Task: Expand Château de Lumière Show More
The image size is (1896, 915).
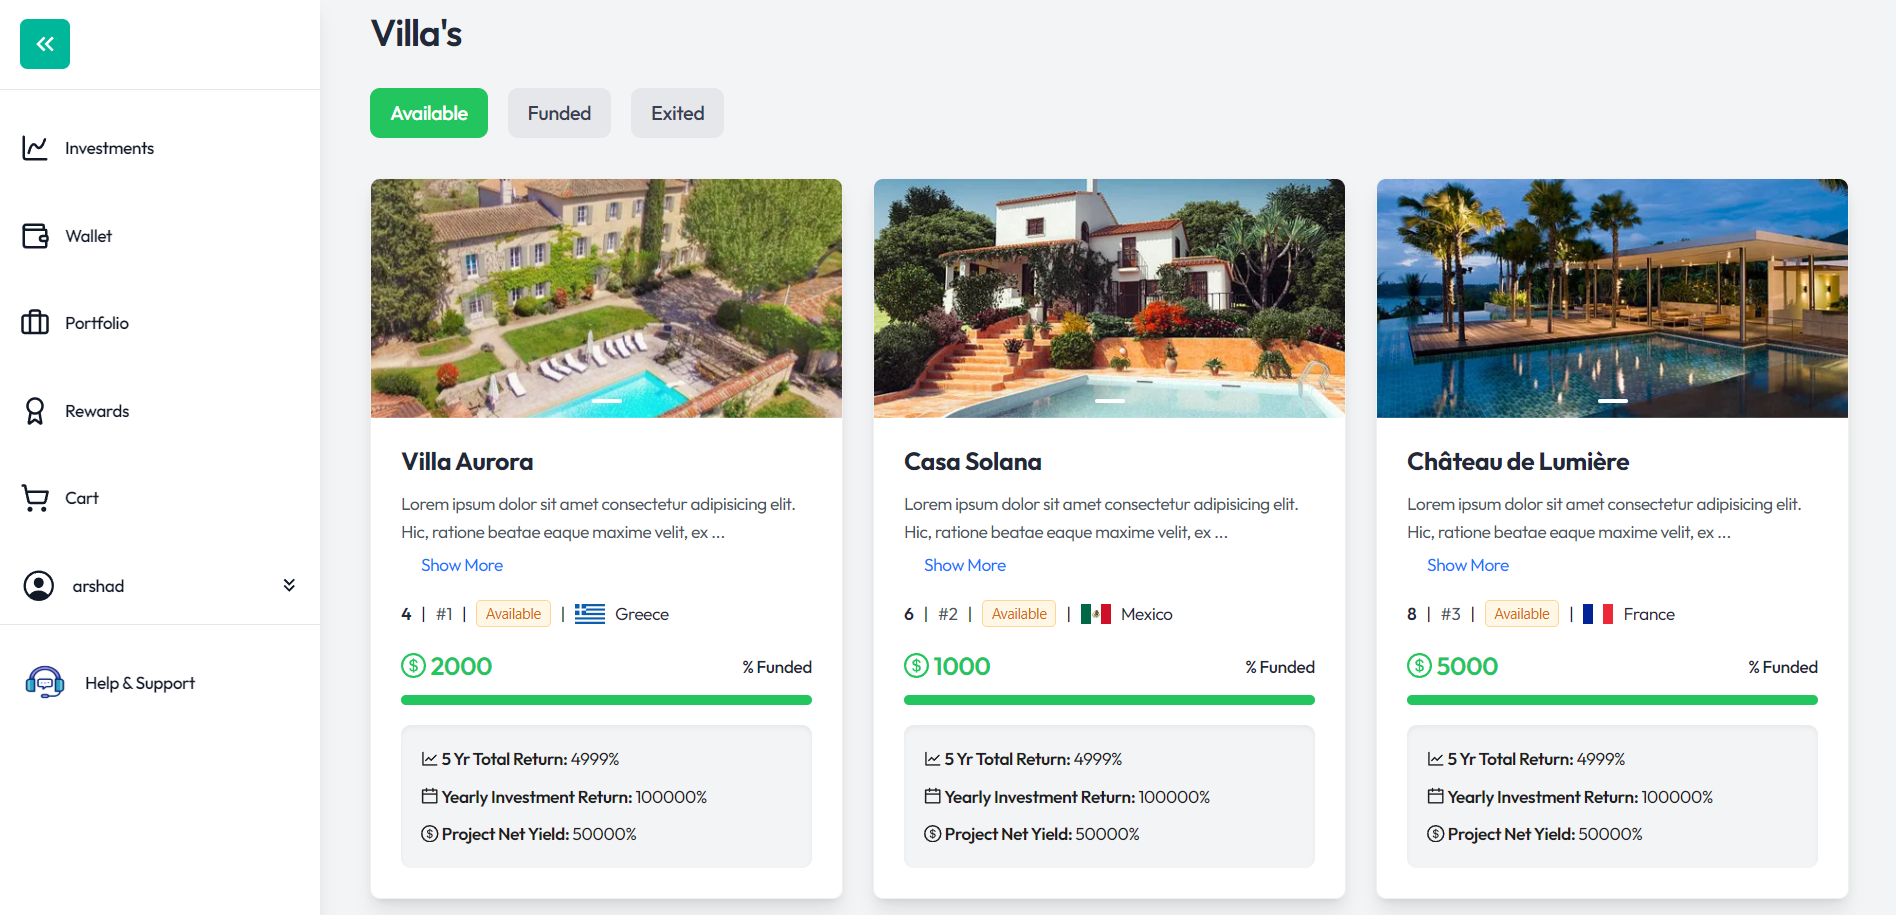Action: click(x=1468, y=565)
